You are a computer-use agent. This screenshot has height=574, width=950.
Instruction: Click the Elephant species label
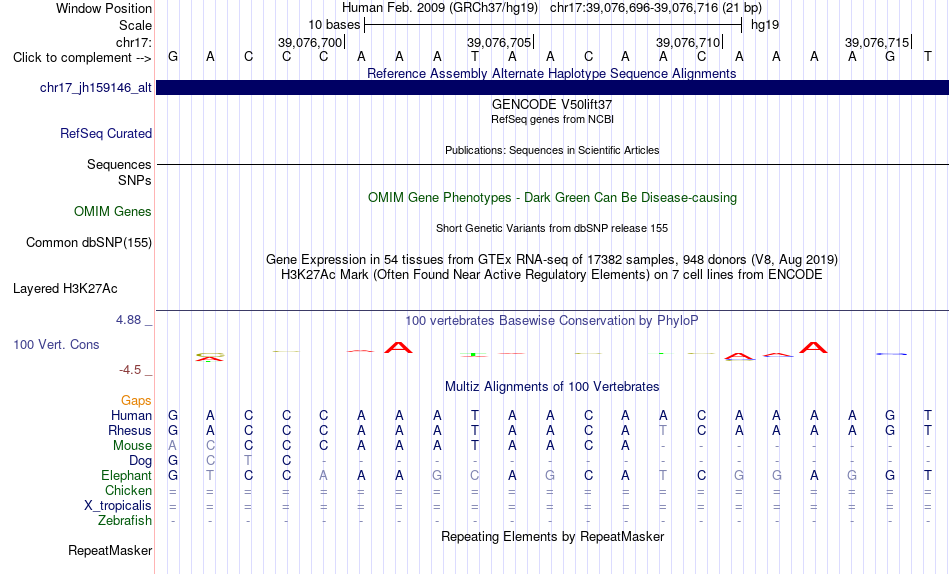tap(126, 476)
